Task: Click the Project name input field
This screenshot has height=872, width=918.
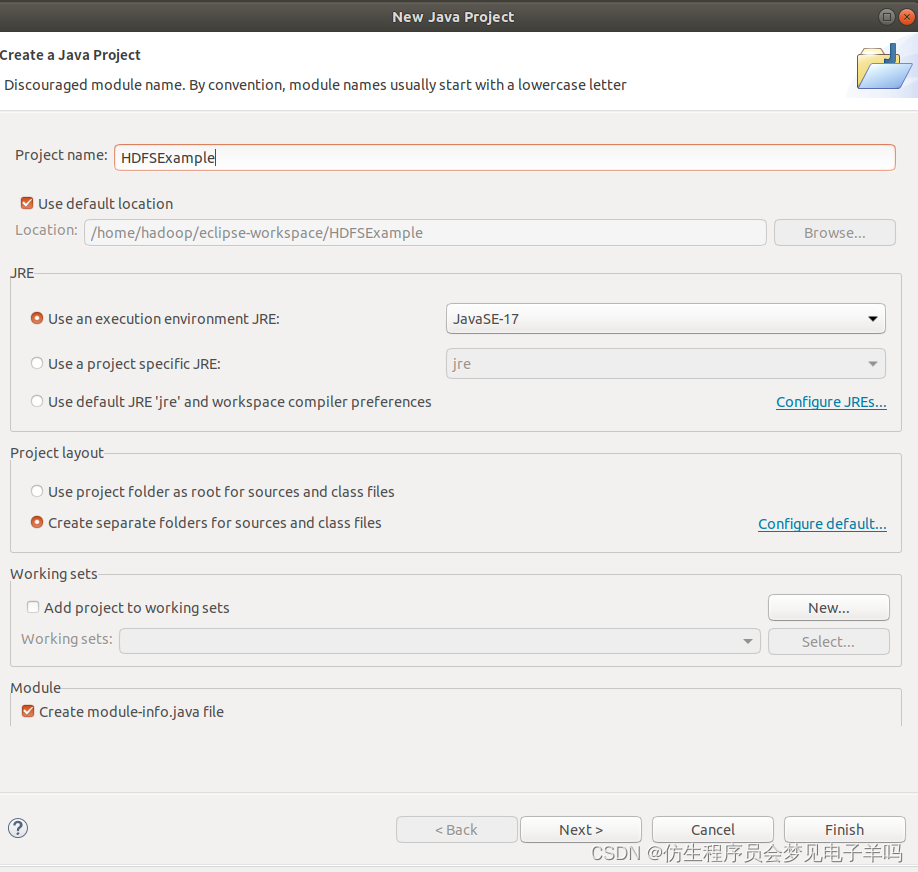Action: [x=505, y=158]
